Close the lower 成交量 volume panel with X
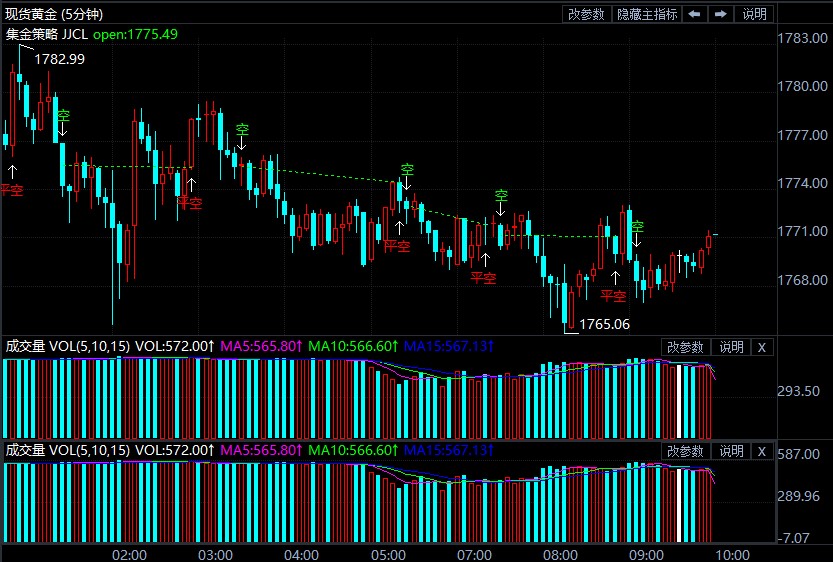833x562 pixels. (761, 452)
